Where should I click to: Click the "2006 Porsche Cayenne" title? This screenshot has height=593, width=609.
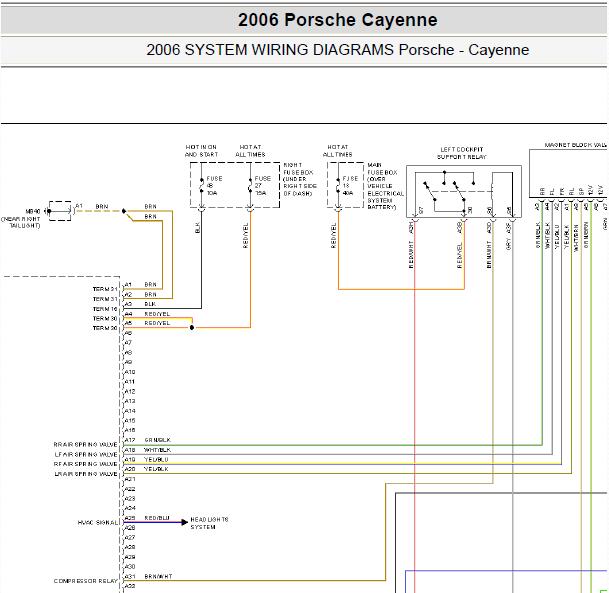coord(338,20)
